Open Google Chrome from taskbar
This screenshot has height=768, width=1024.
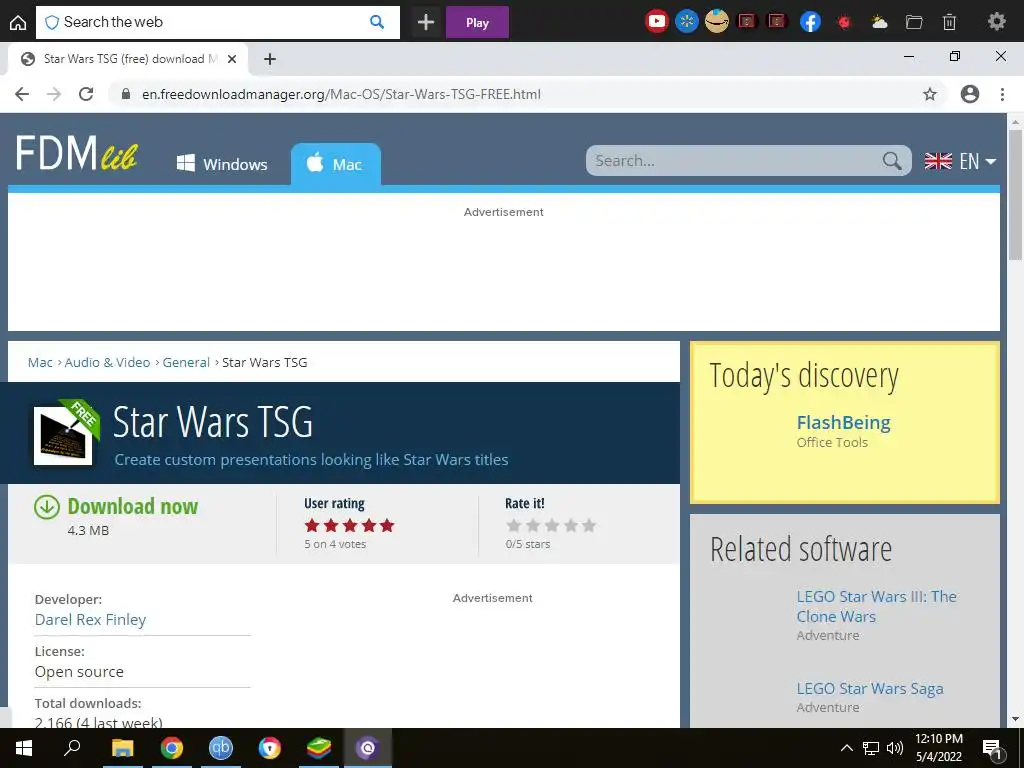[172, 748]
